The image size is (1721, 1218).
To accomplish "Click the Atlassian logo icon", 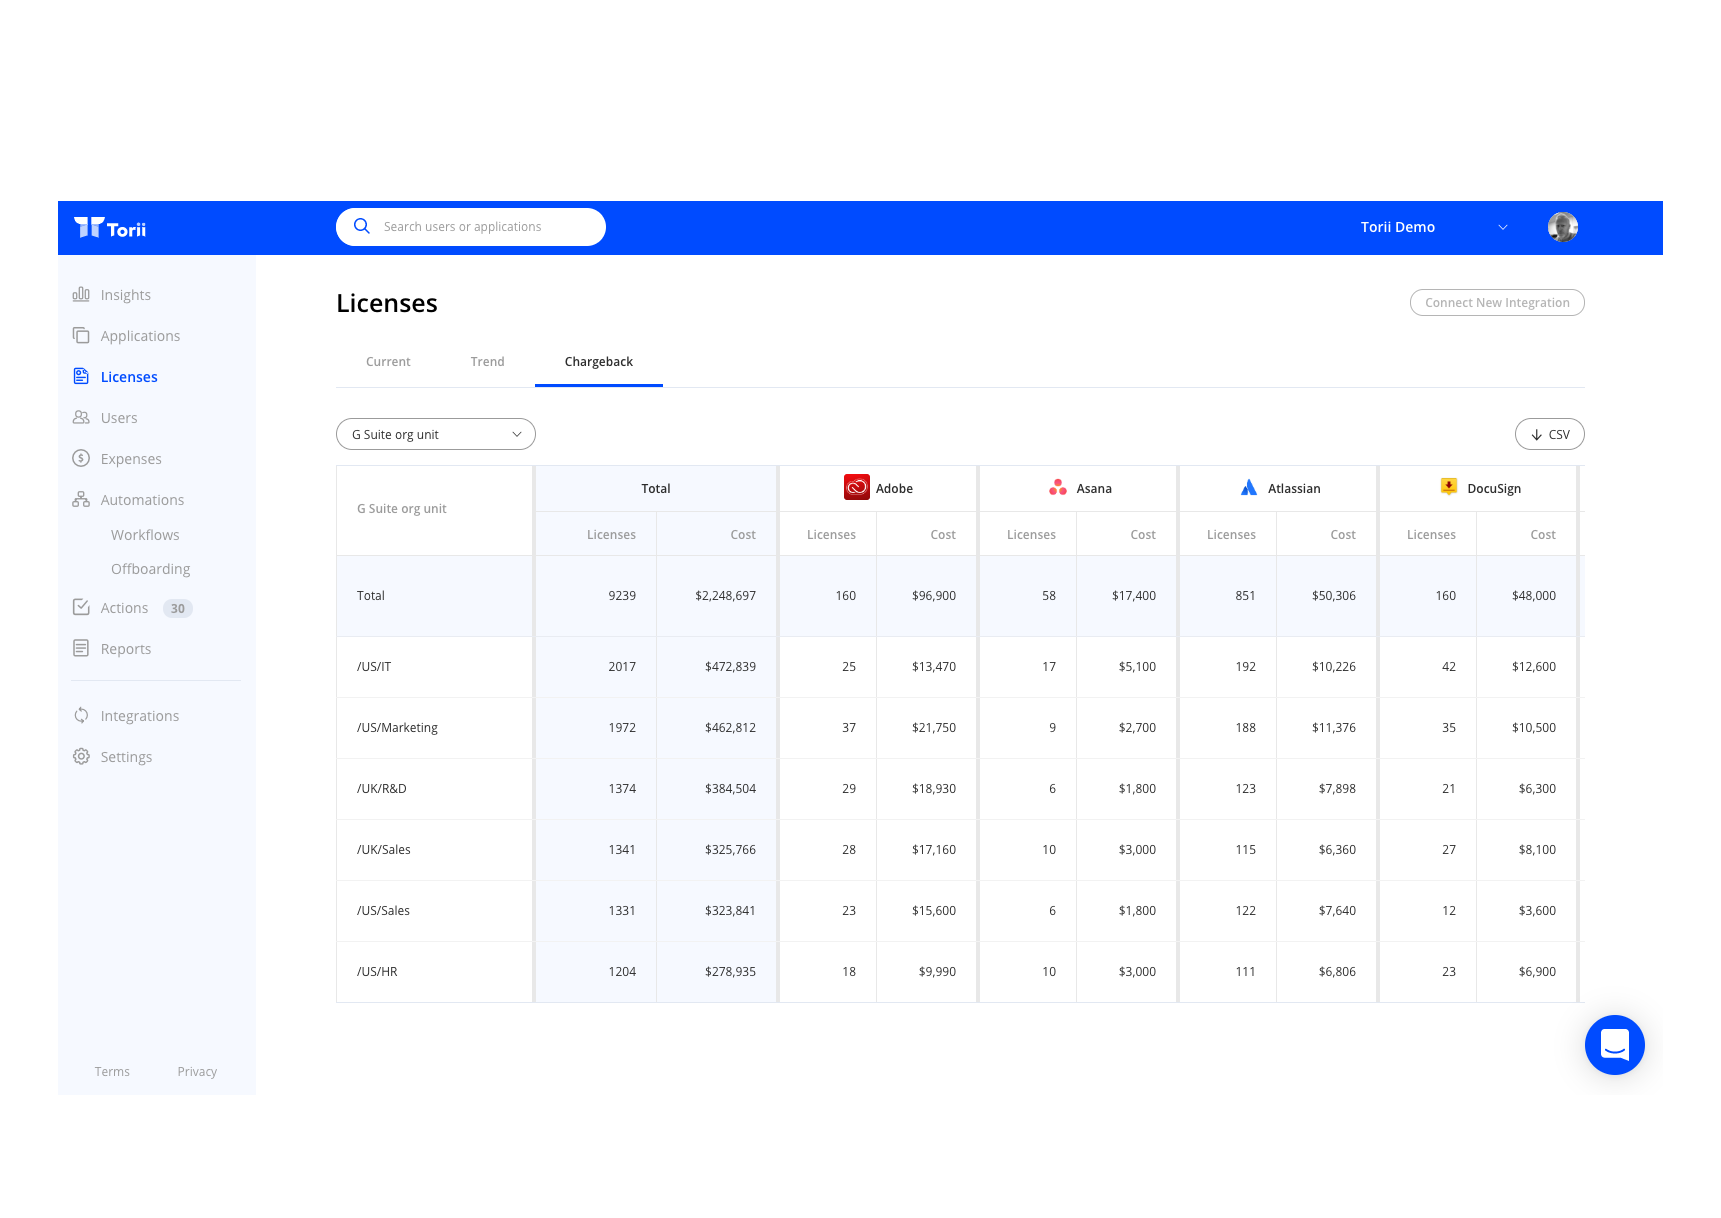I will (1249, 488).
